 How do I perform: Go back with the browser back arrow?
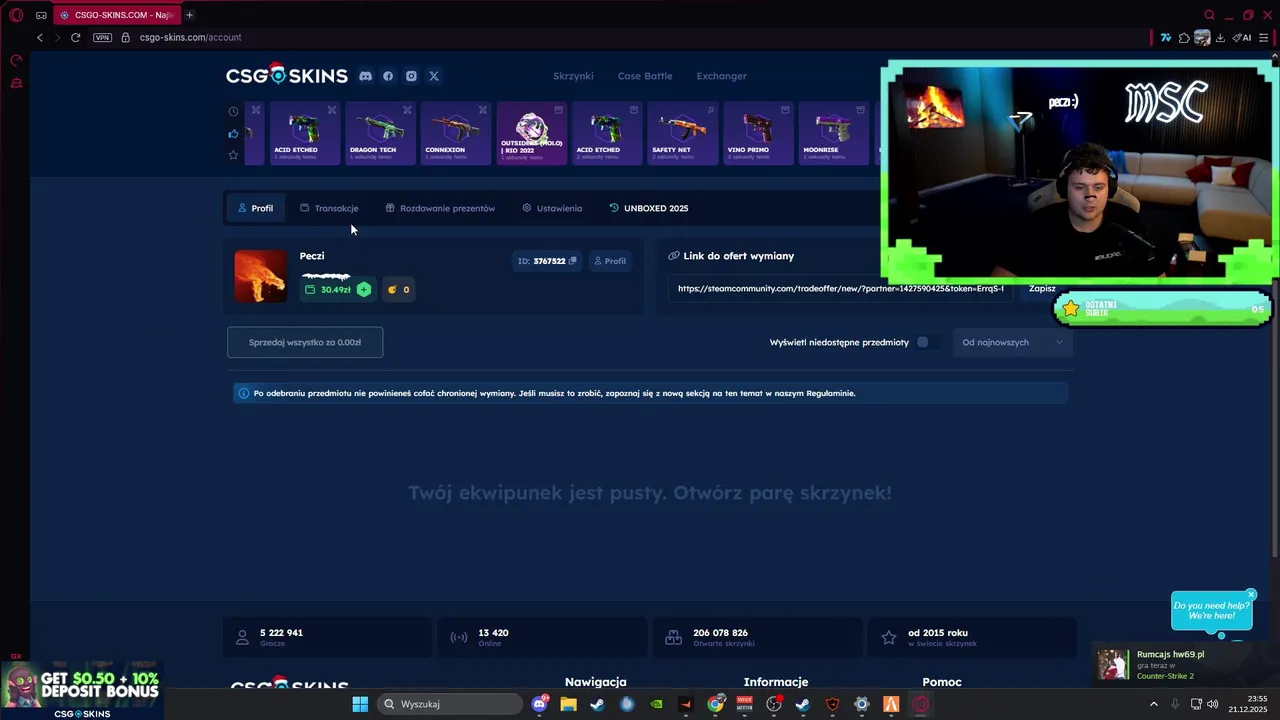click(x=40, y=37)
